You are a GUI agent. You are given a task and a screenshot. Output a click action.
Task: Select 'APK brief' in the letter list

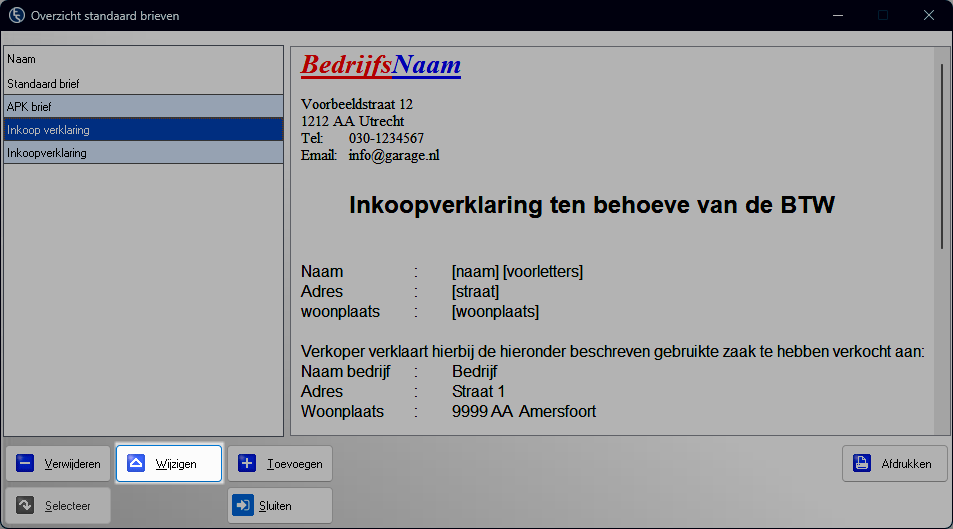tap(143, 106)
